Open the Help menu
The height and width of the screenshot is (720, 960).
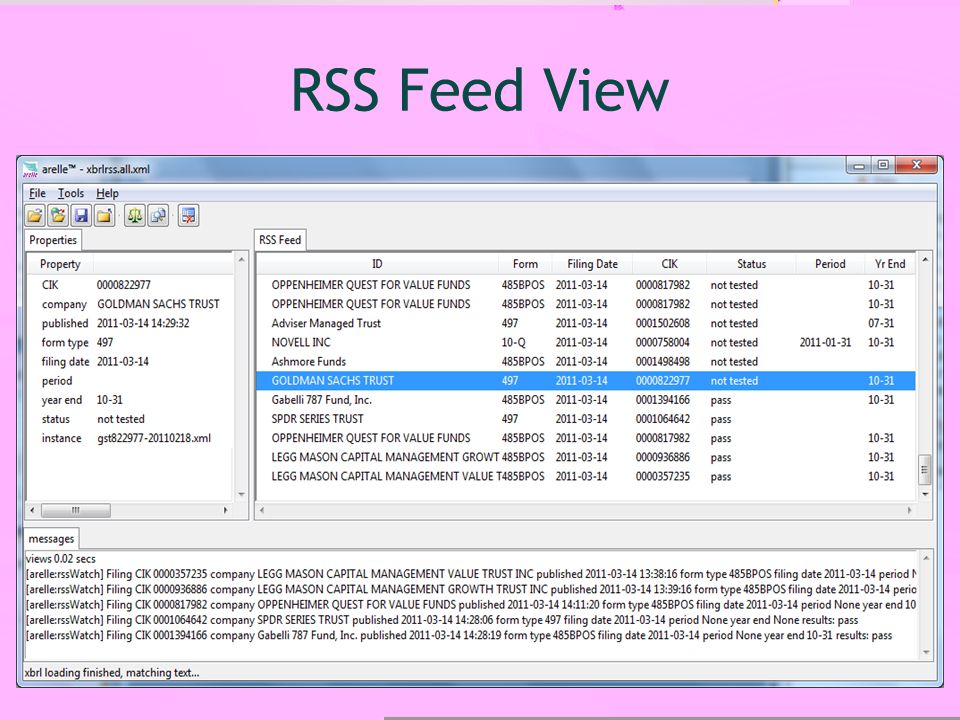click(107, 193)
